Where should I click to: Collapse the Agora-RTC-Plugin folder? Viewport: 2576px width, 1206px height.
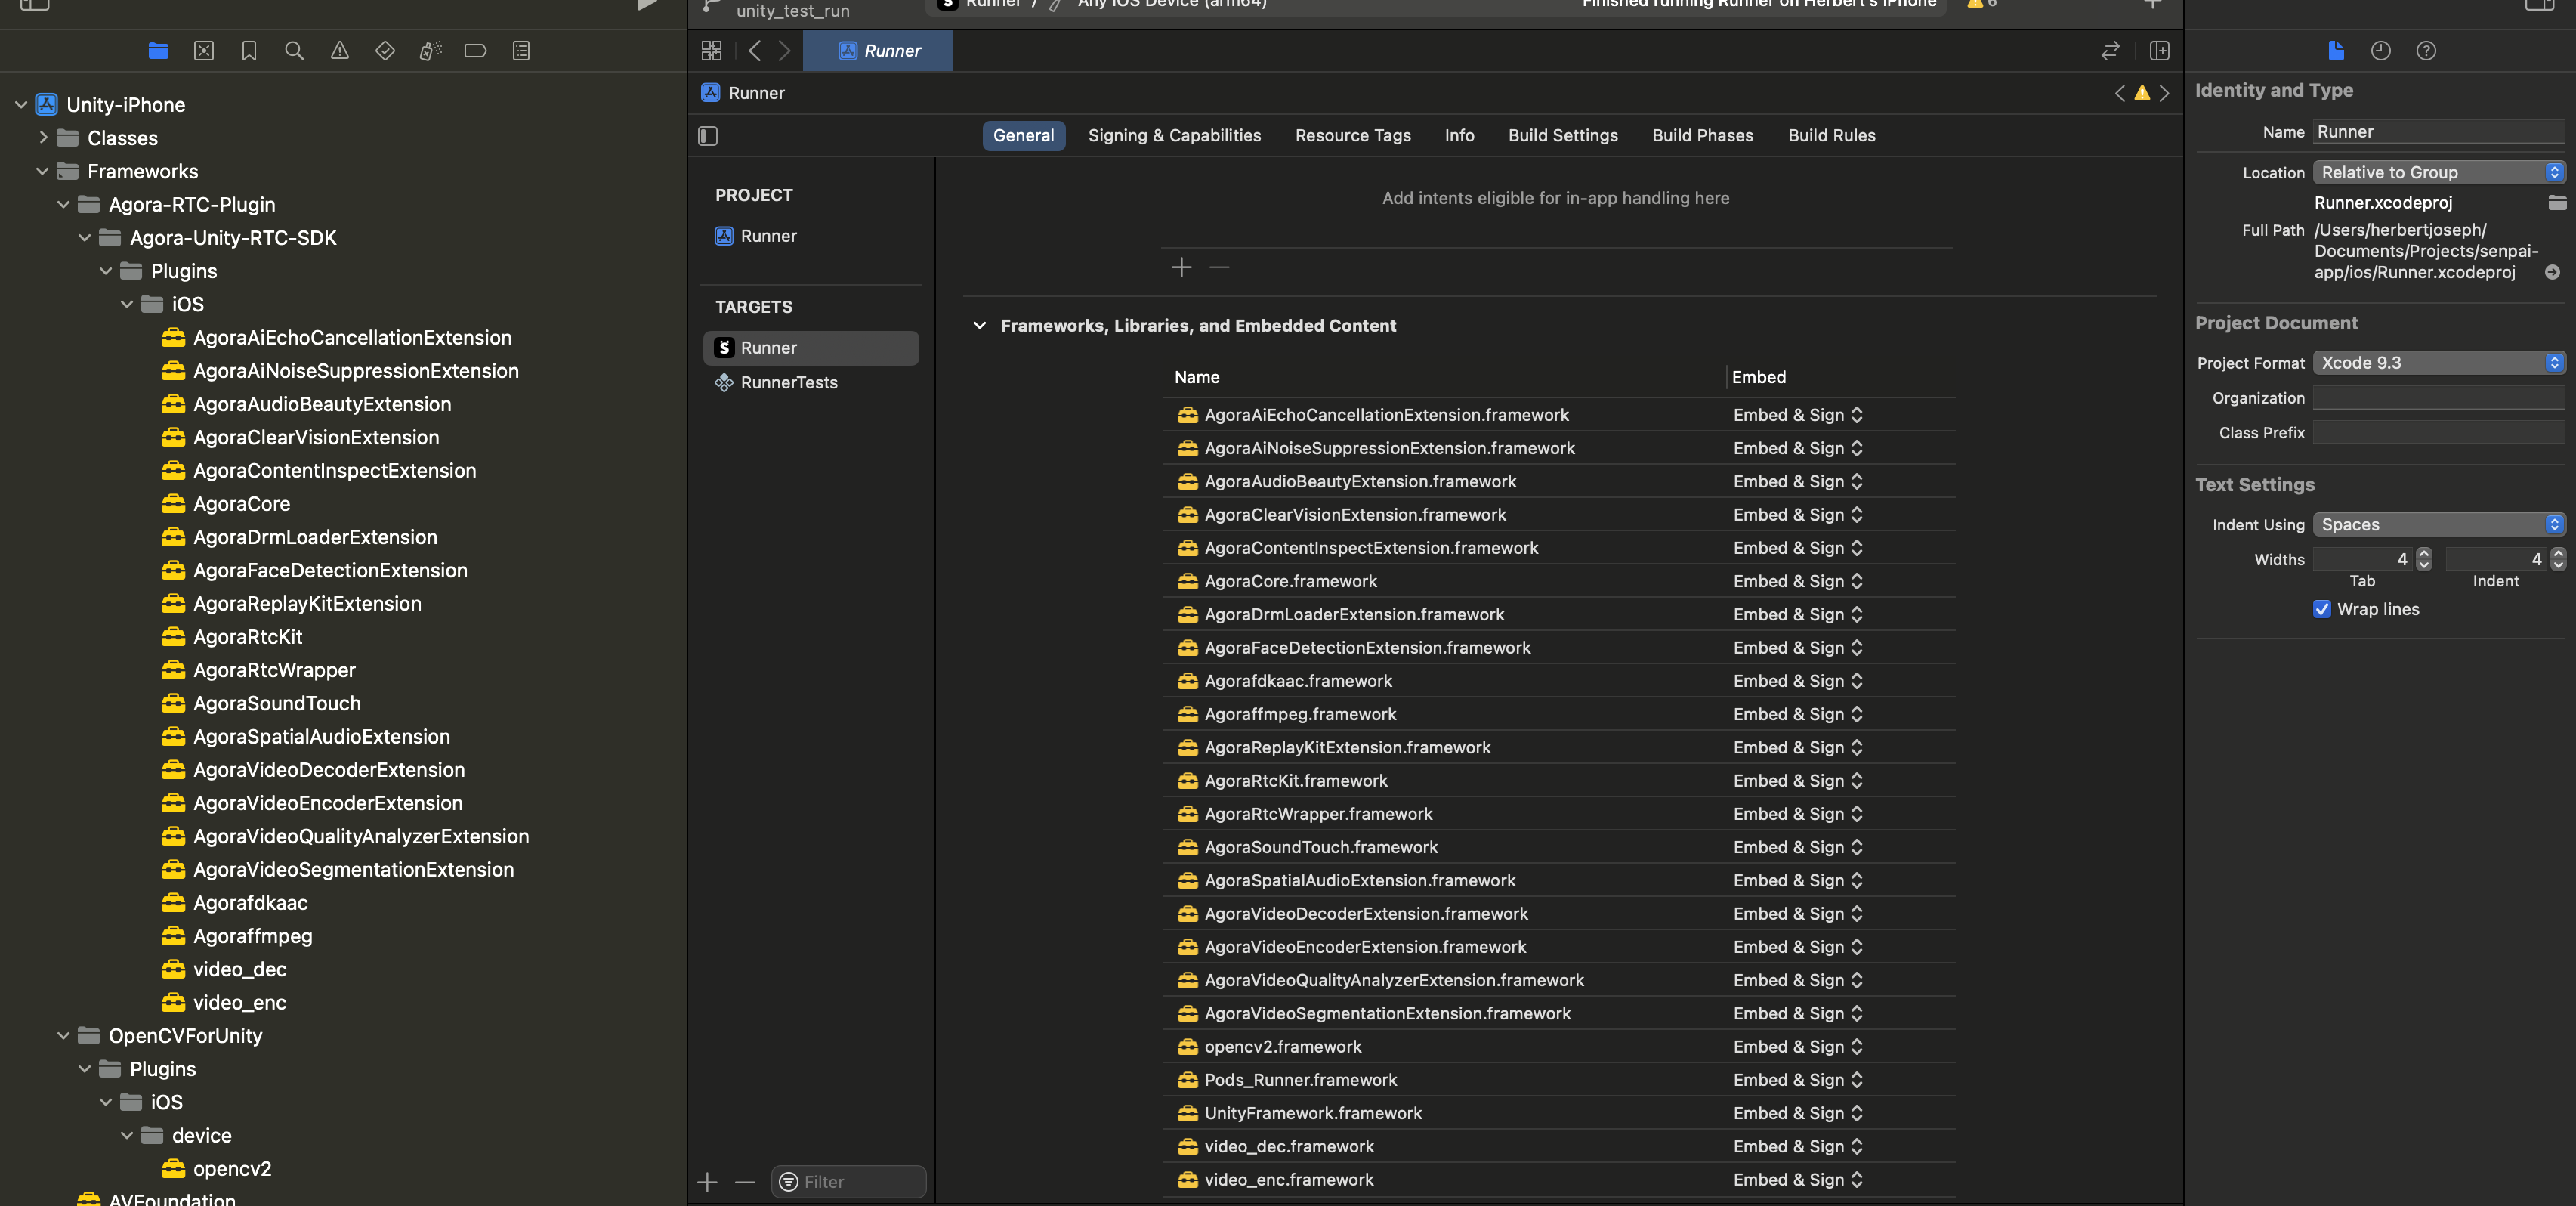64,205
